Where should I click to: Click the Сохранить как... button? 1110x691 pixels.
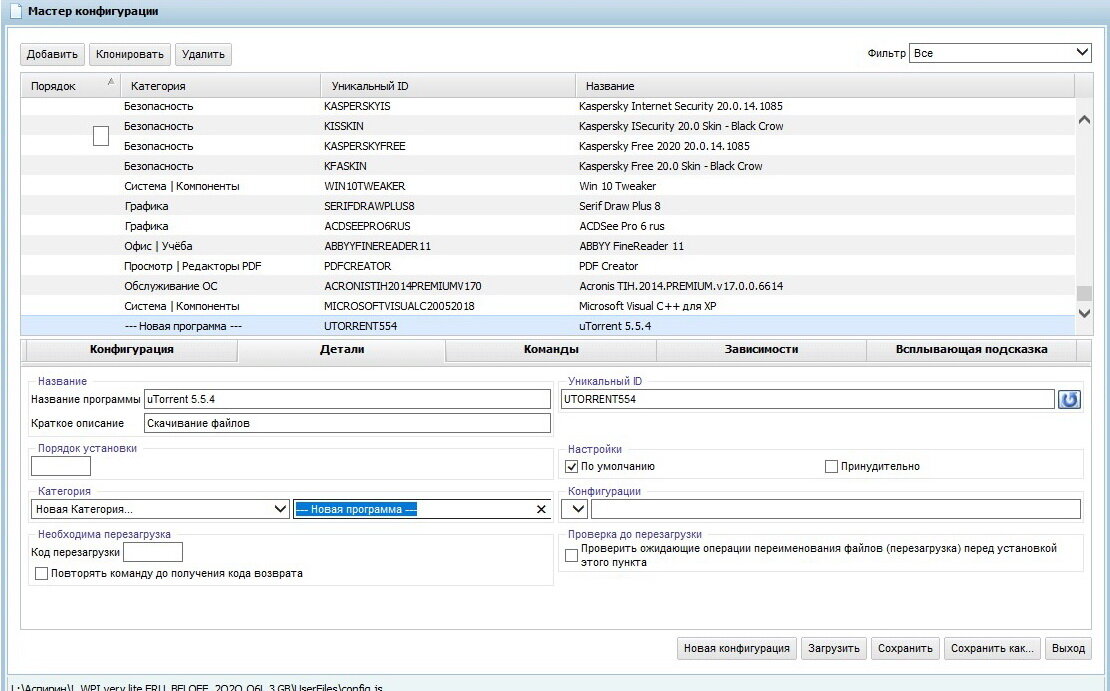click(992, 649)
